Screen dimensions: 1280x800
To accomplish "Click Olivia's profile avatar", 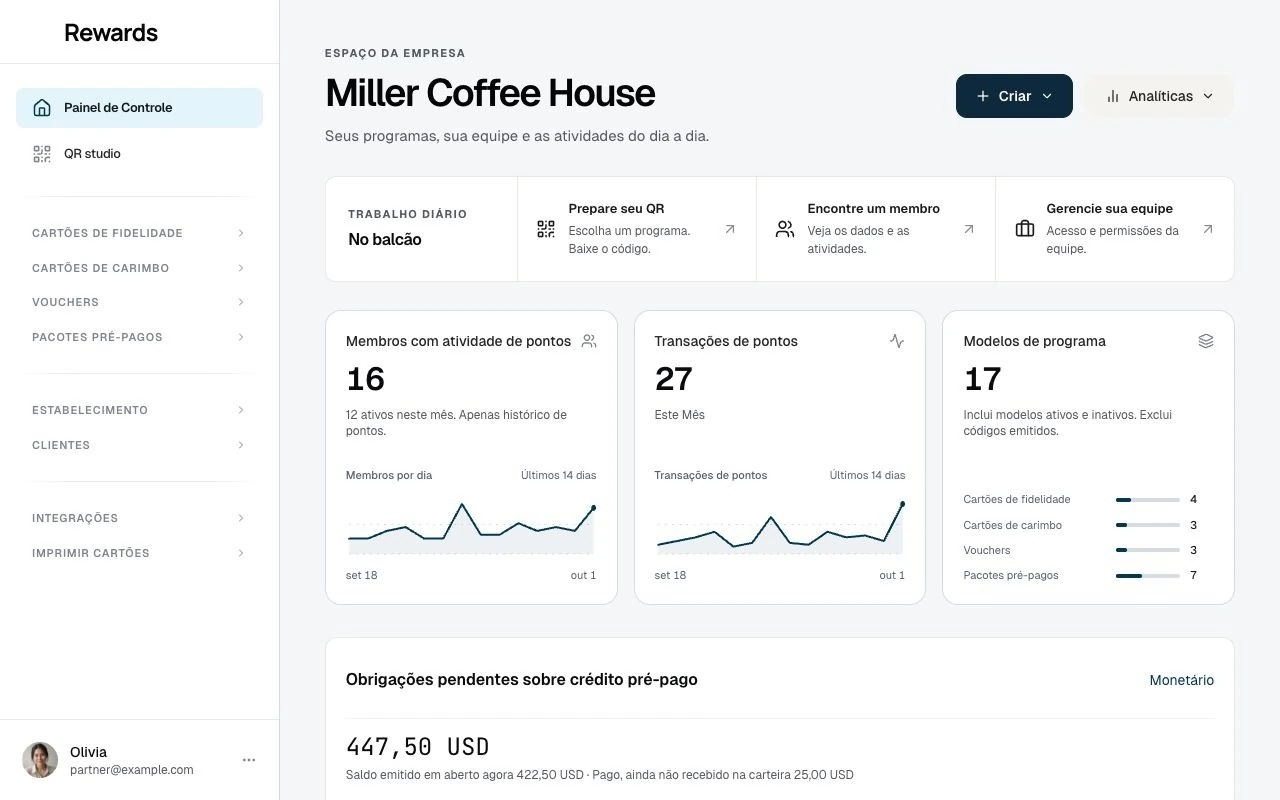I will (40, 760).
